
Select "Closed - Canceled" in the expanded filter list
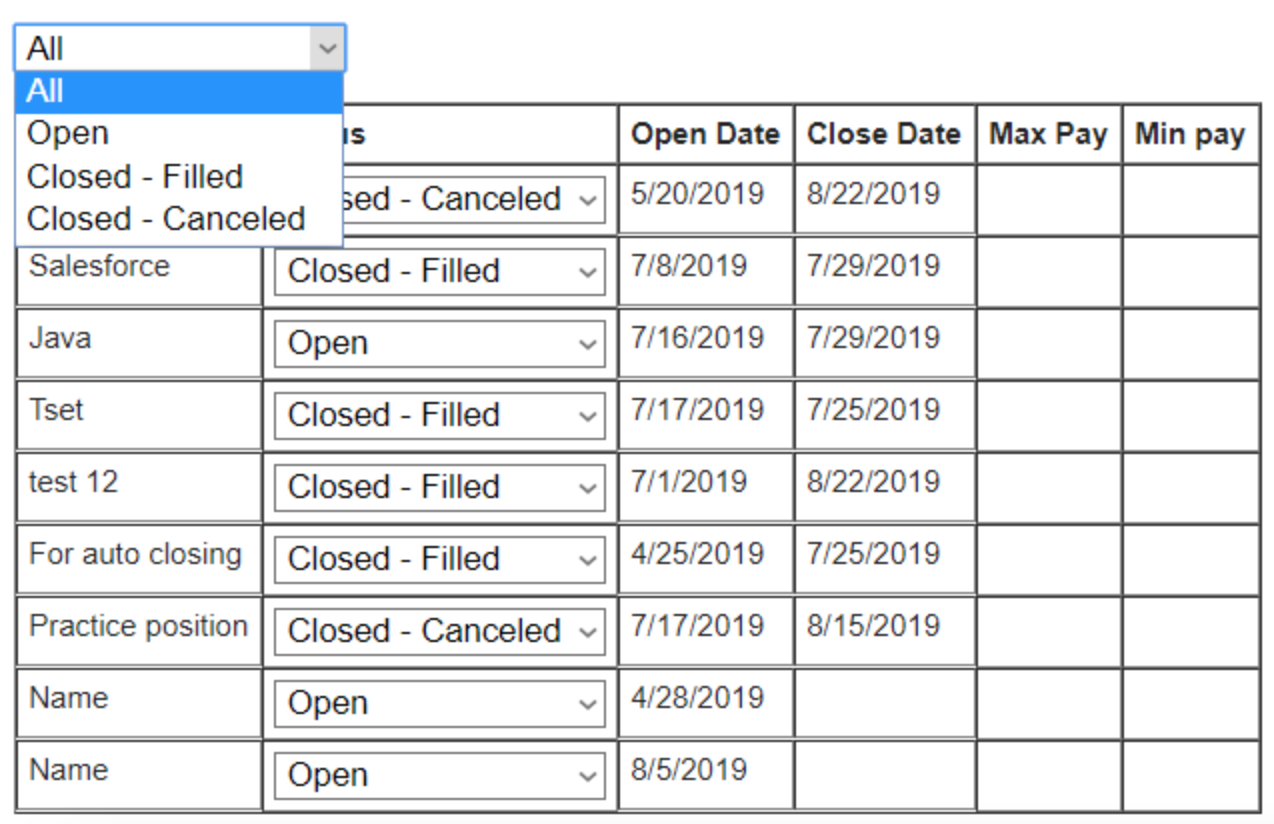[179, 219]
